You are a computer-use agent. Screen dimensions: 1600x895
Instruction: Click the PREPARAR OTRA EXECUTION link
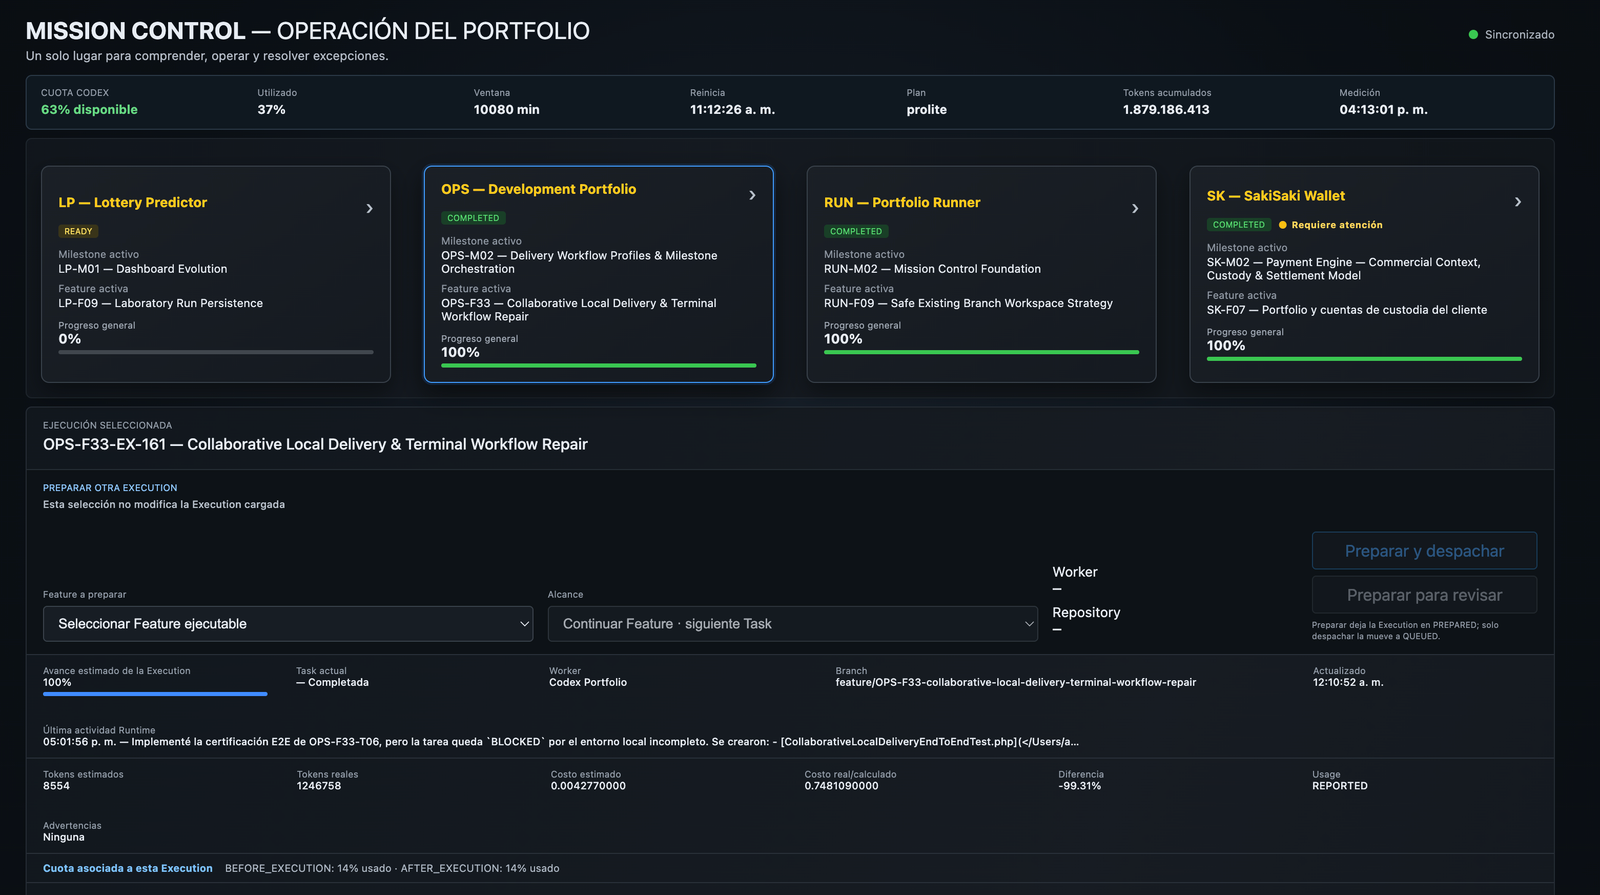click(110, 488)
